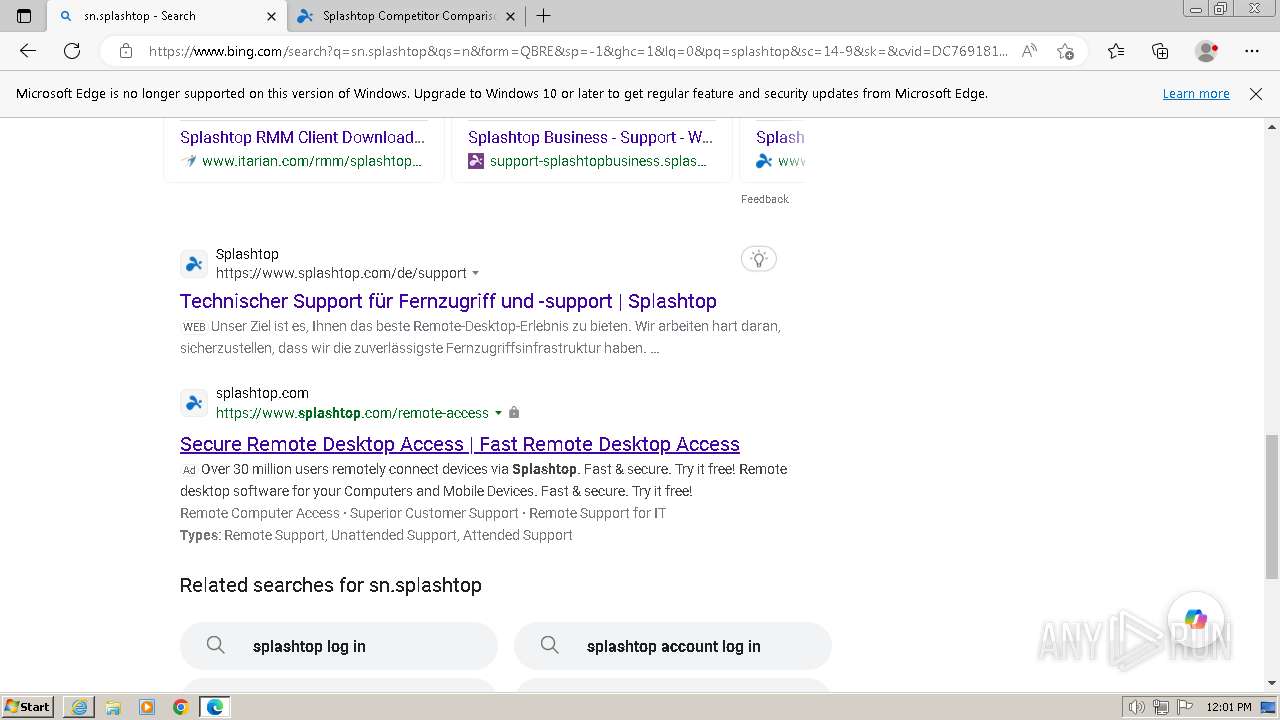
Task: Open the tab actions menu icon
Action: coord(24,16)
